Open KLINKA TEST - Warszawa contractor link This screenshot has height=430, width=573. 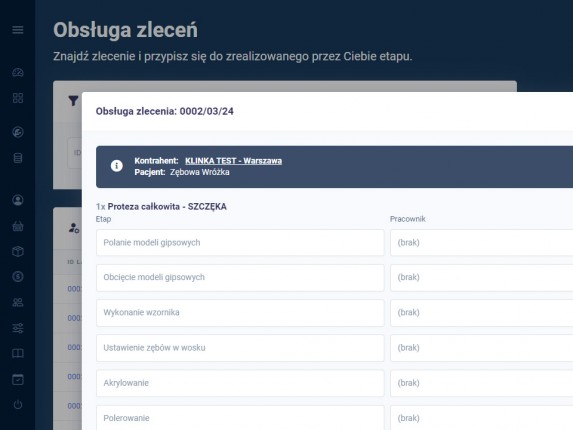233,161
